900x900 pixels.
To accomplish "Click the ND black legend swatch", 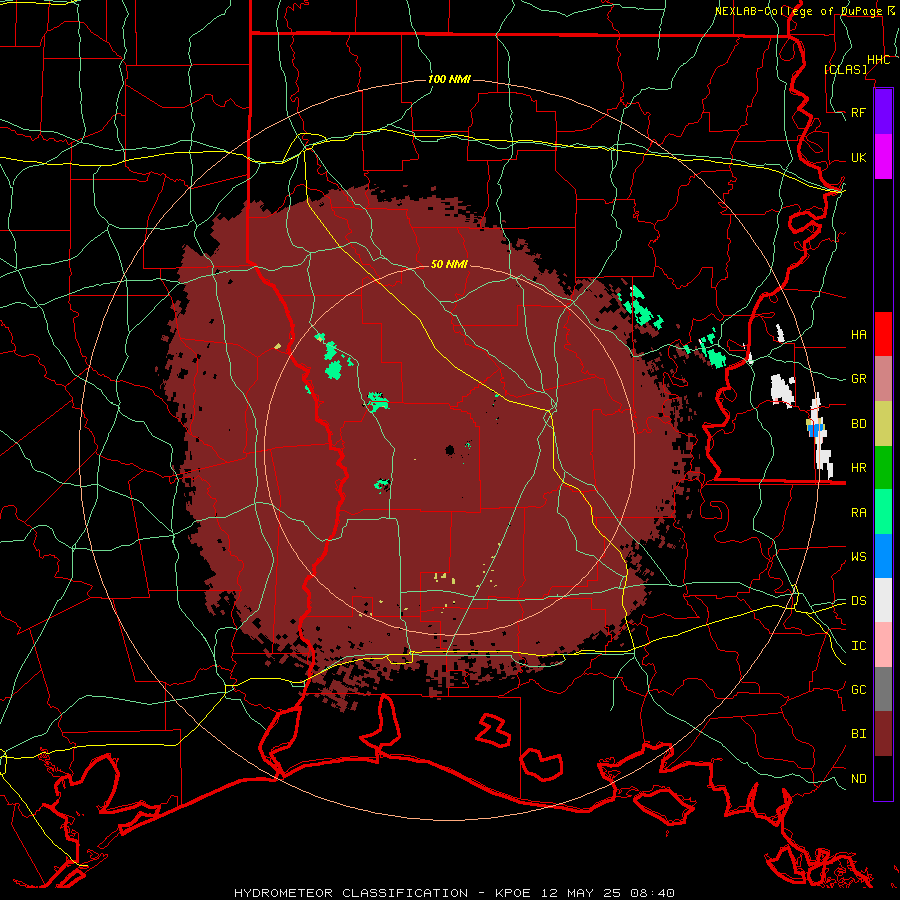I will (883, 778).
